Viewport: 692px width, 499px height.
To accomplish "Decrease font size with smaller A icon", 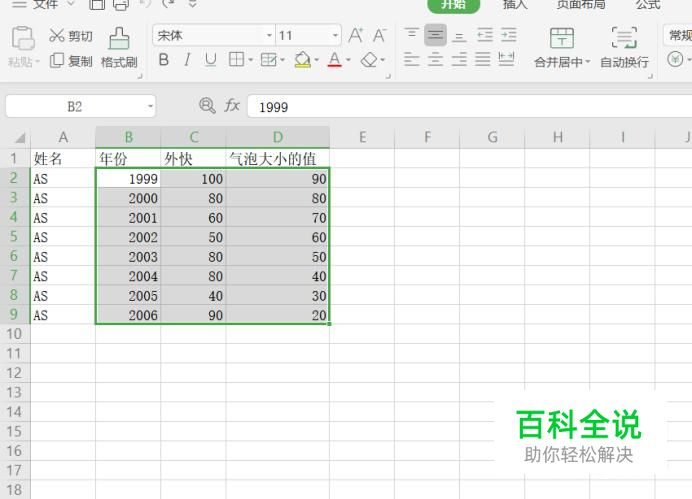I will 380,35.
